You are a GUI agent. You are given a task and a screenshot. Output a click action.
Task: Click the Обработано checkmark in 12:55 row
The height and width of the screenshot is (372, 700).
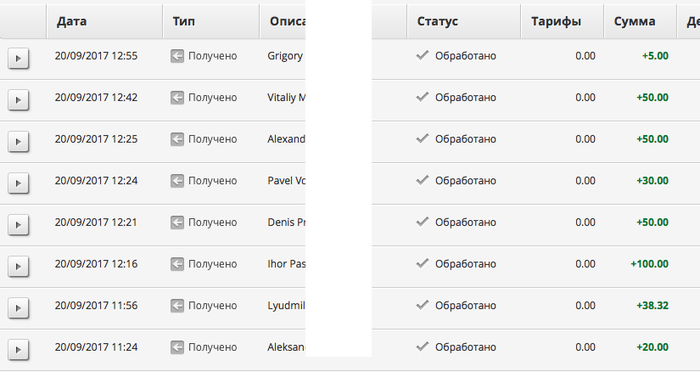tap(422, 55)
